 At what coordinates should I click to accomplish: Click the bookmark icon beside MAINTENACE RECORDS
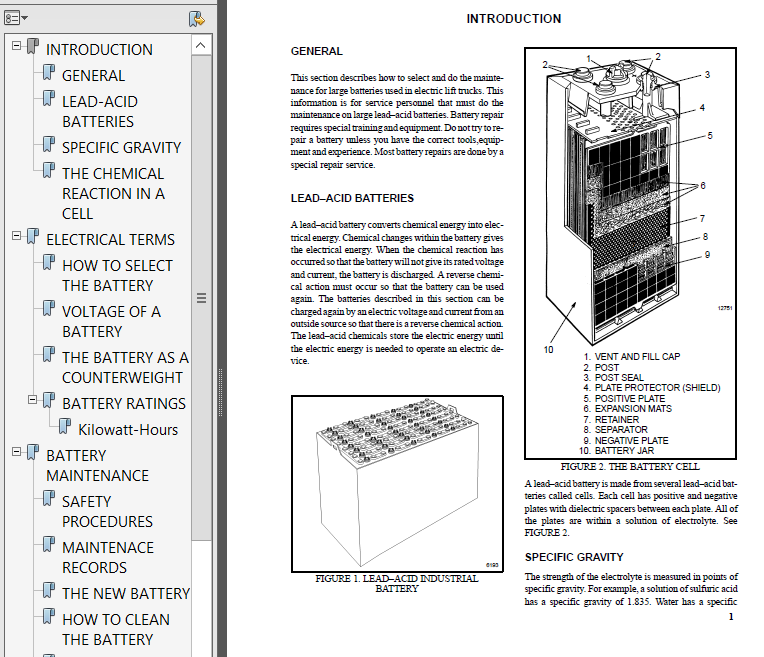pyautogui.click(x=49, y=544)
